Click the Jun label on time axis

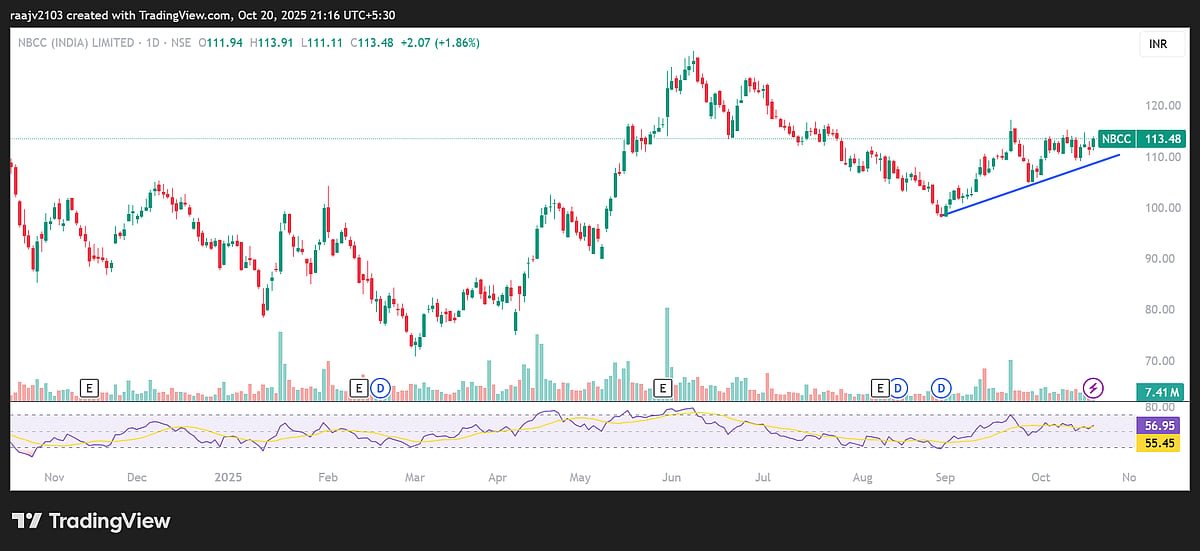tap(671, 478)
